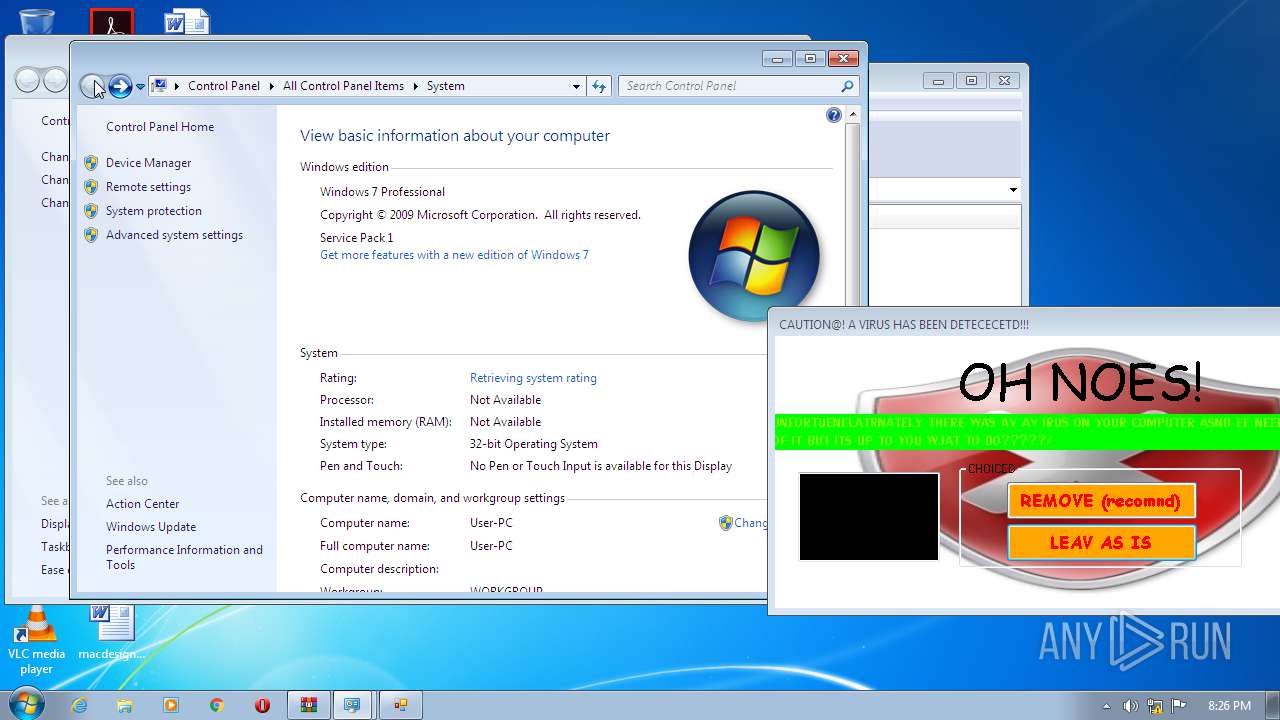Open the Word document icon at desktop top

tap(186, 20)
